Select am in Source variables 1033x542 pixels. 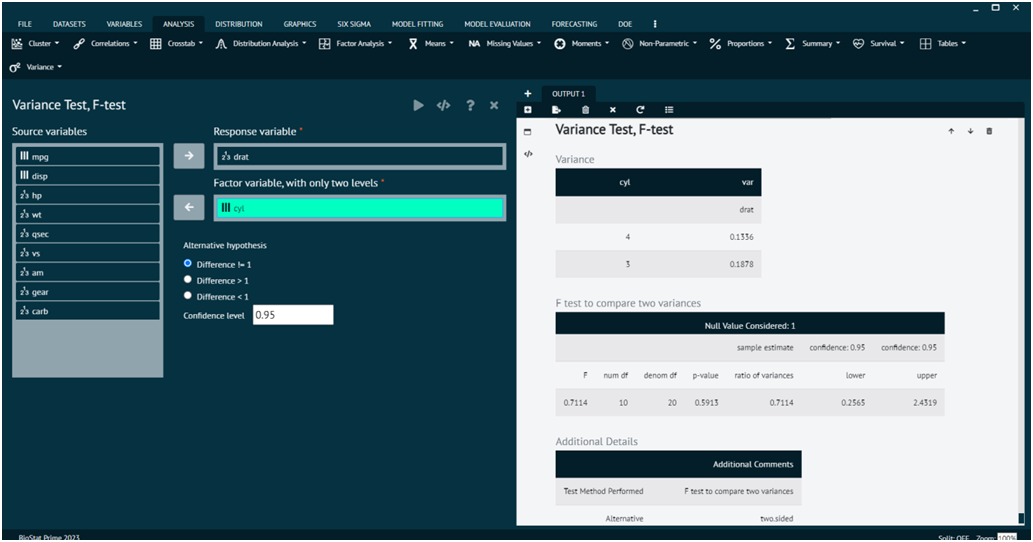click(88, 272)
